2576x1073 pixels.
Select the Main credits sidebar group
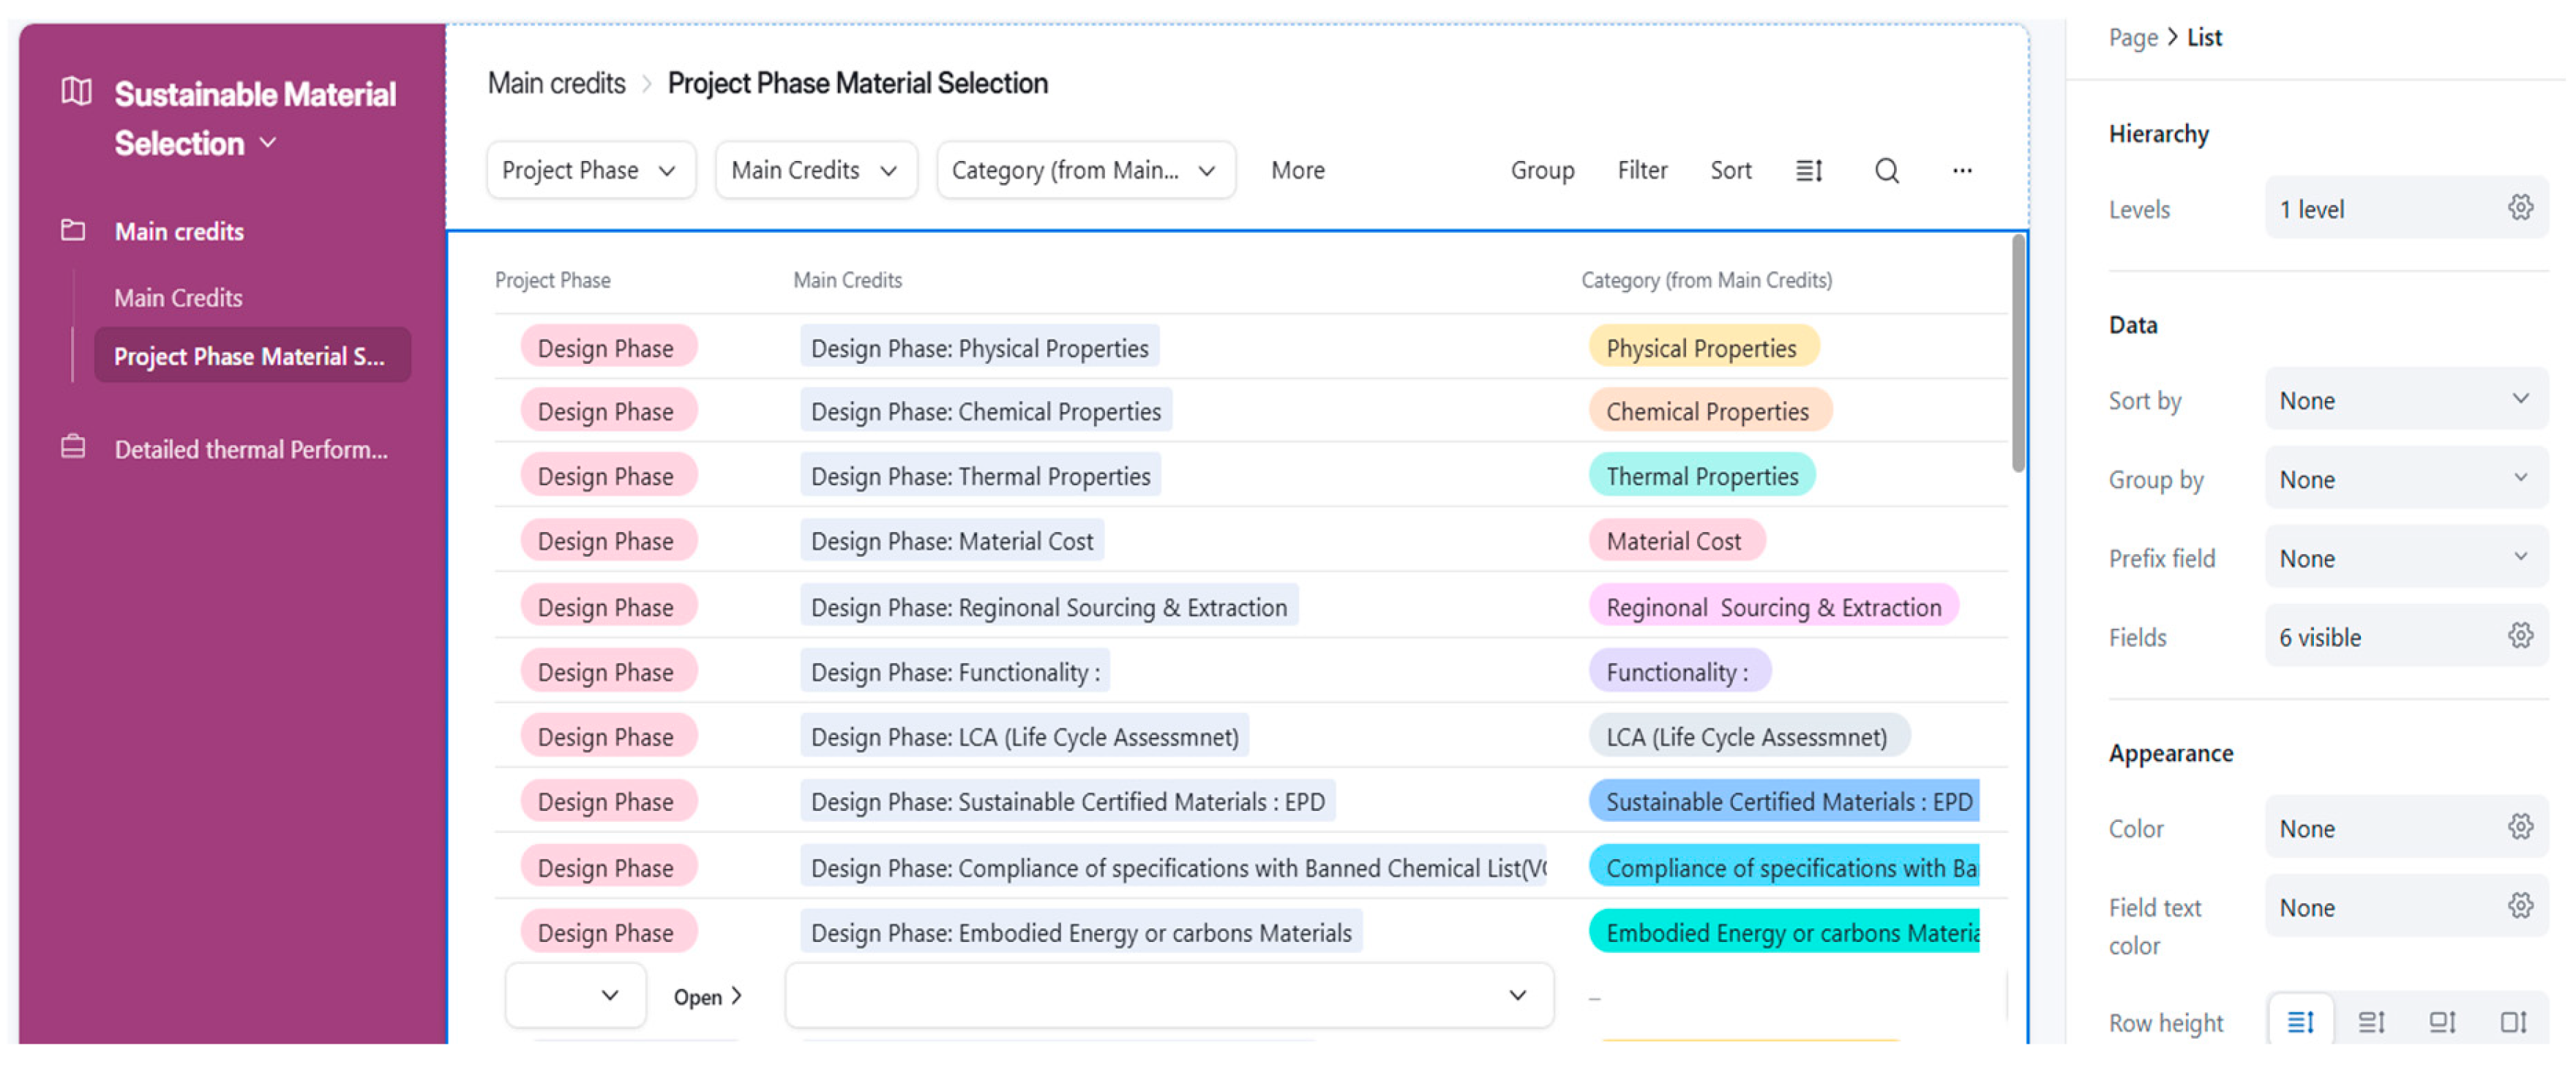(179, 231)
